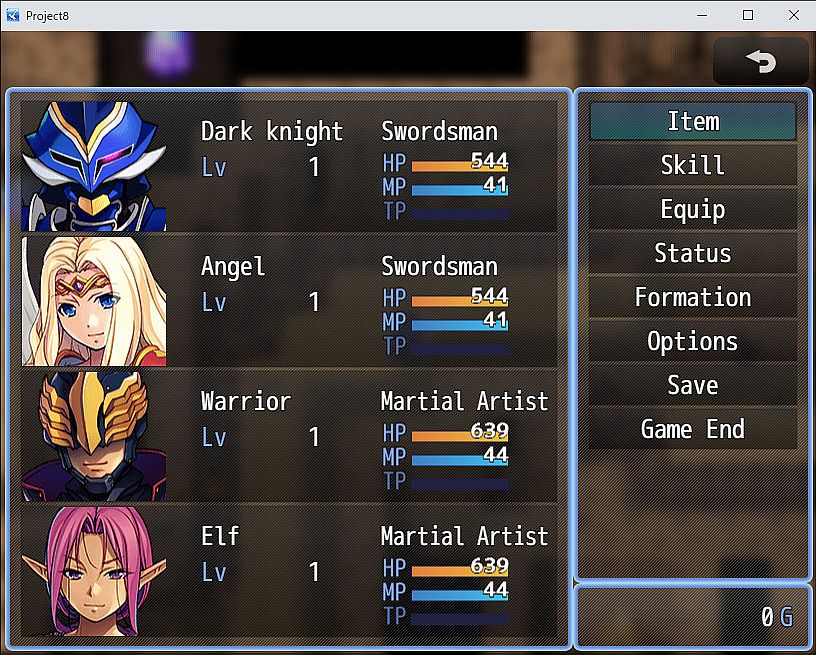816x655 pixels.
Task: Choose Equip from the command list
Action: pos(693,209)
